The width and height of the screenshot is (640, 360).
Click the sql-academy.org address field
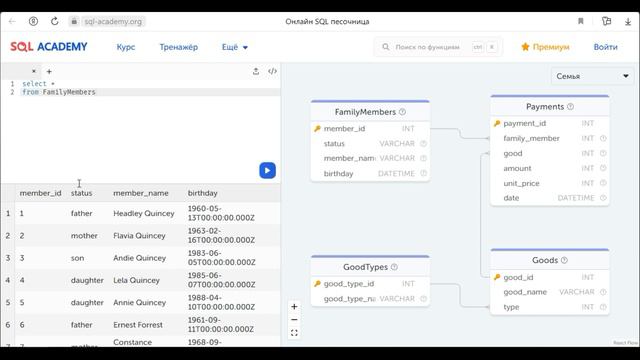pyautogui.click(x=113, y=21)
